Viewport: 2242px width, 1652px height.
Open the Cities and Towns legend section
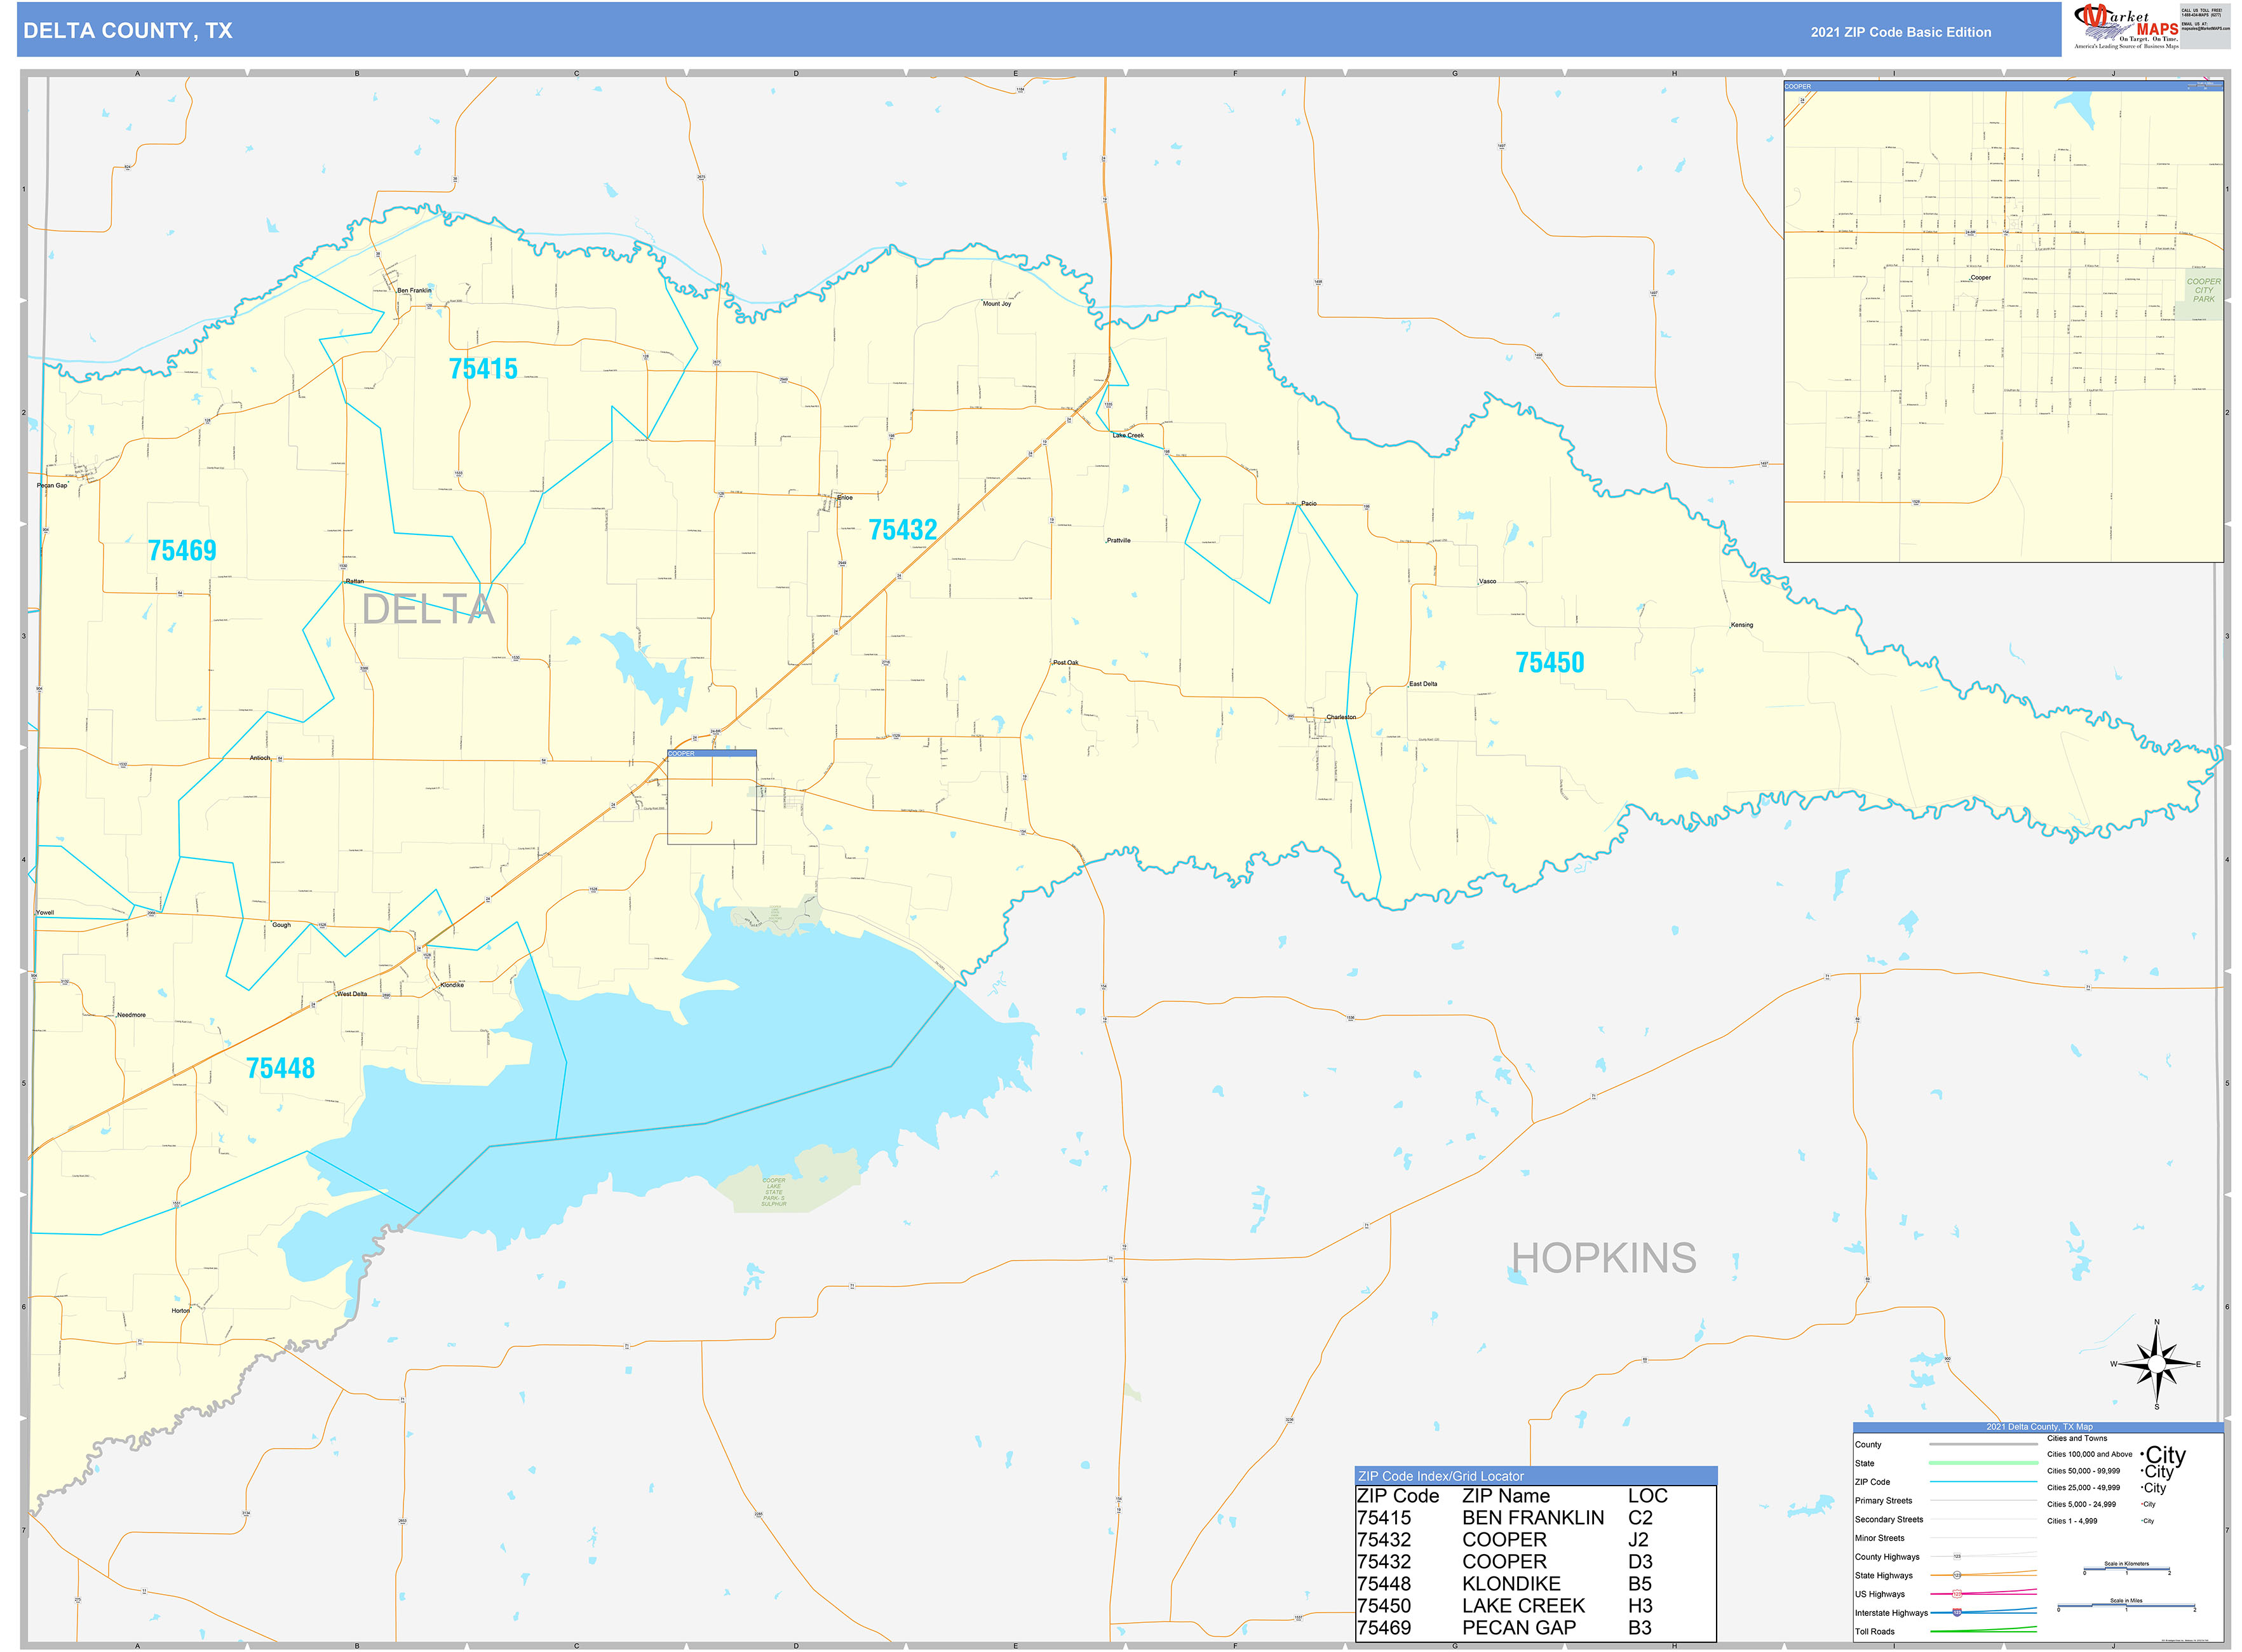(x=2077, y=1438)
